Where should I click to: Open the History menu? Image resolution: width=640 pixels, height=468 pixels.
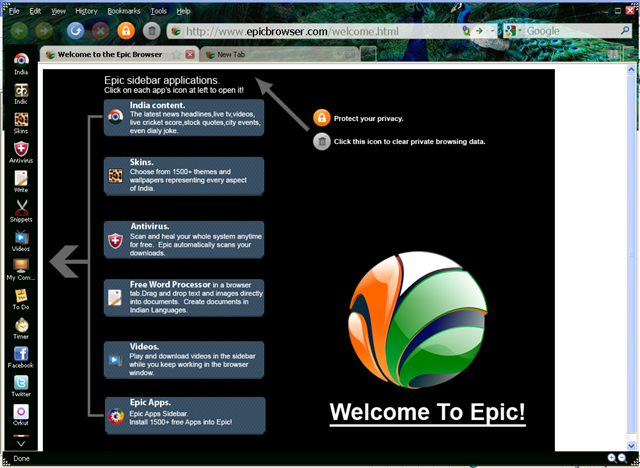pos(86,11)
